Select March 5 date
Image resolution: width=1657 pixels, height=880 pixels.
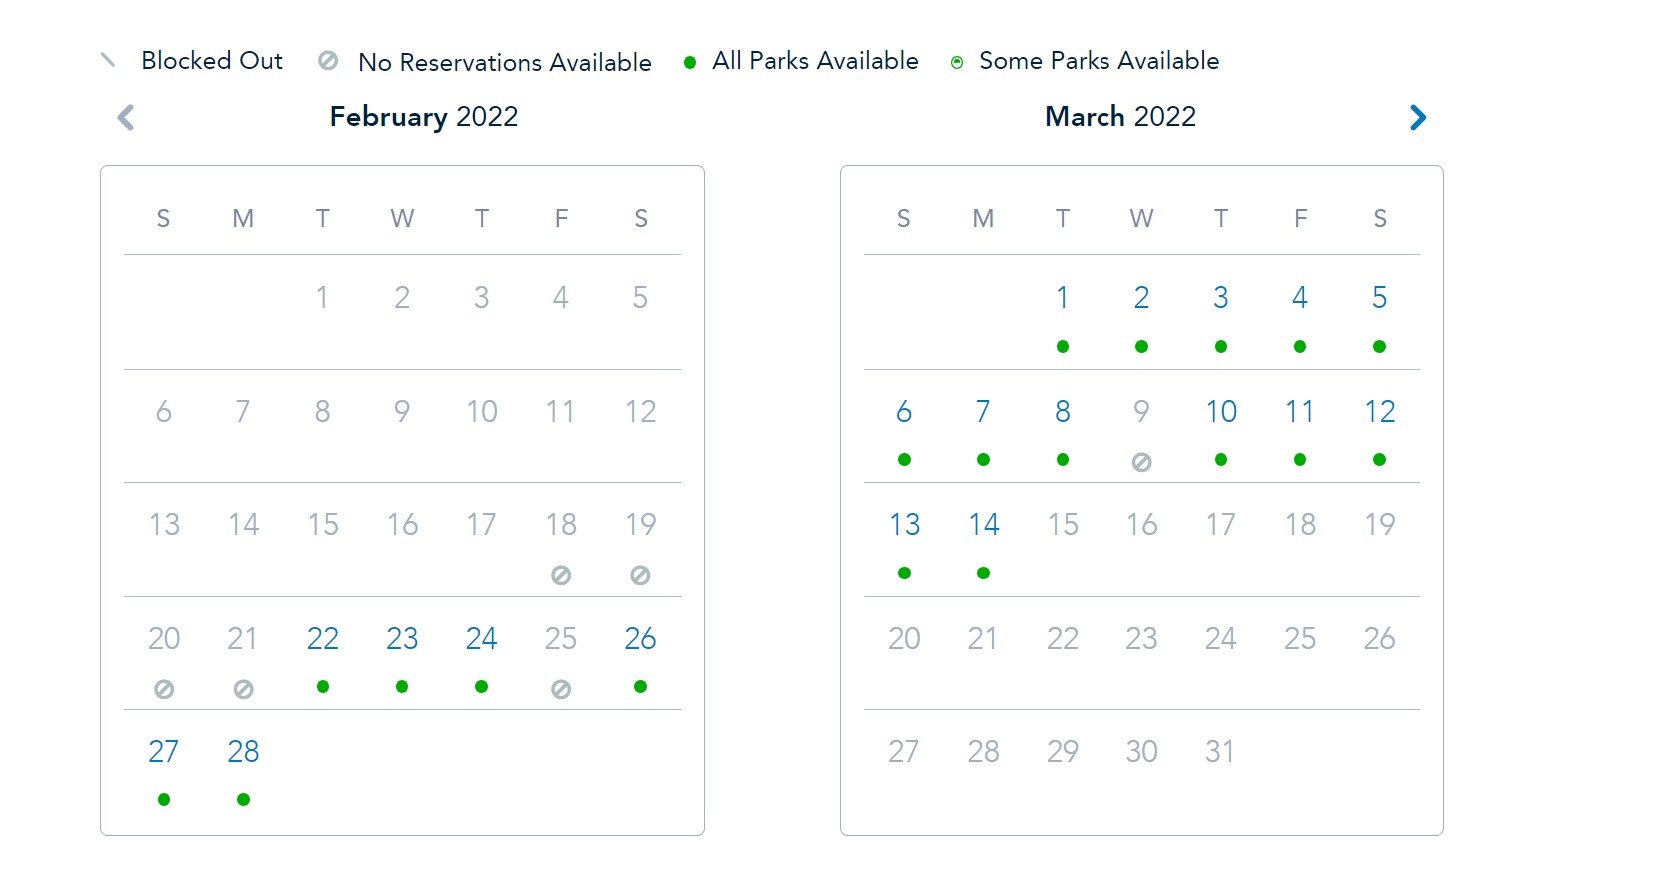point(1379,297)
